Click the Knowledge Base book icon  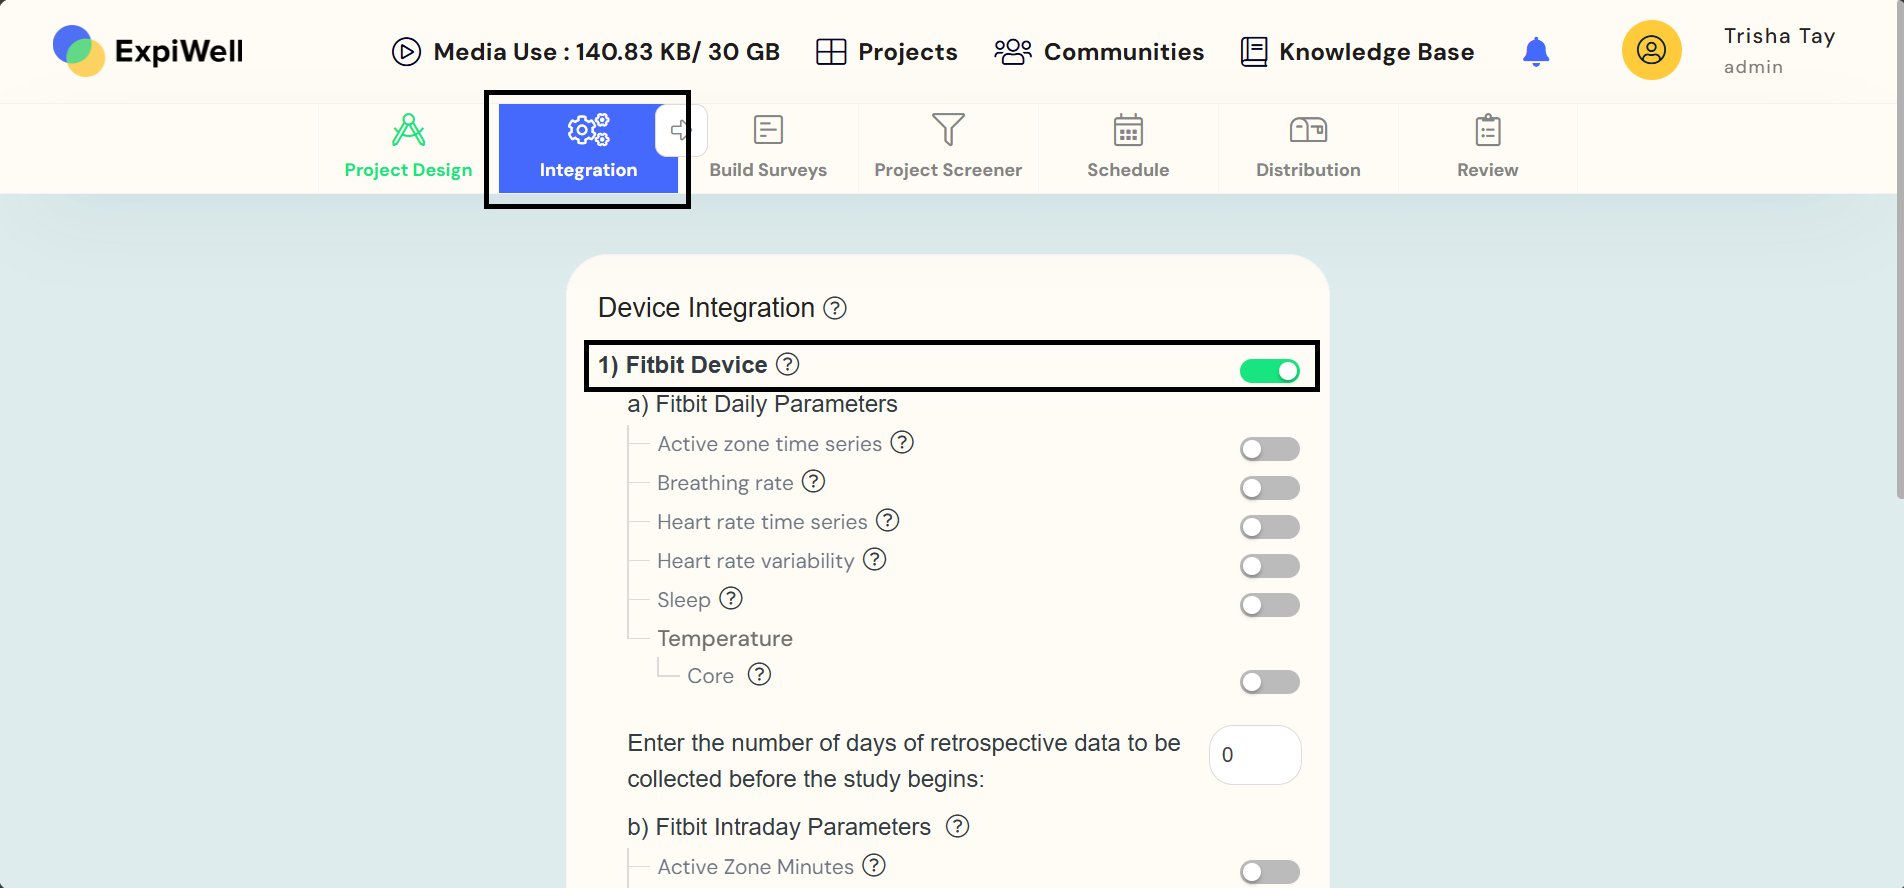tap(1254, 51)
